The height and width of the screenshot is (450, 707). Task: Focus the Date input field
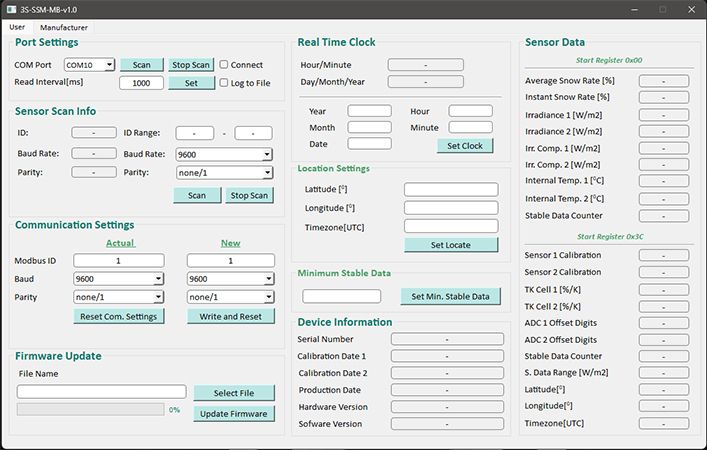[369, 144]
